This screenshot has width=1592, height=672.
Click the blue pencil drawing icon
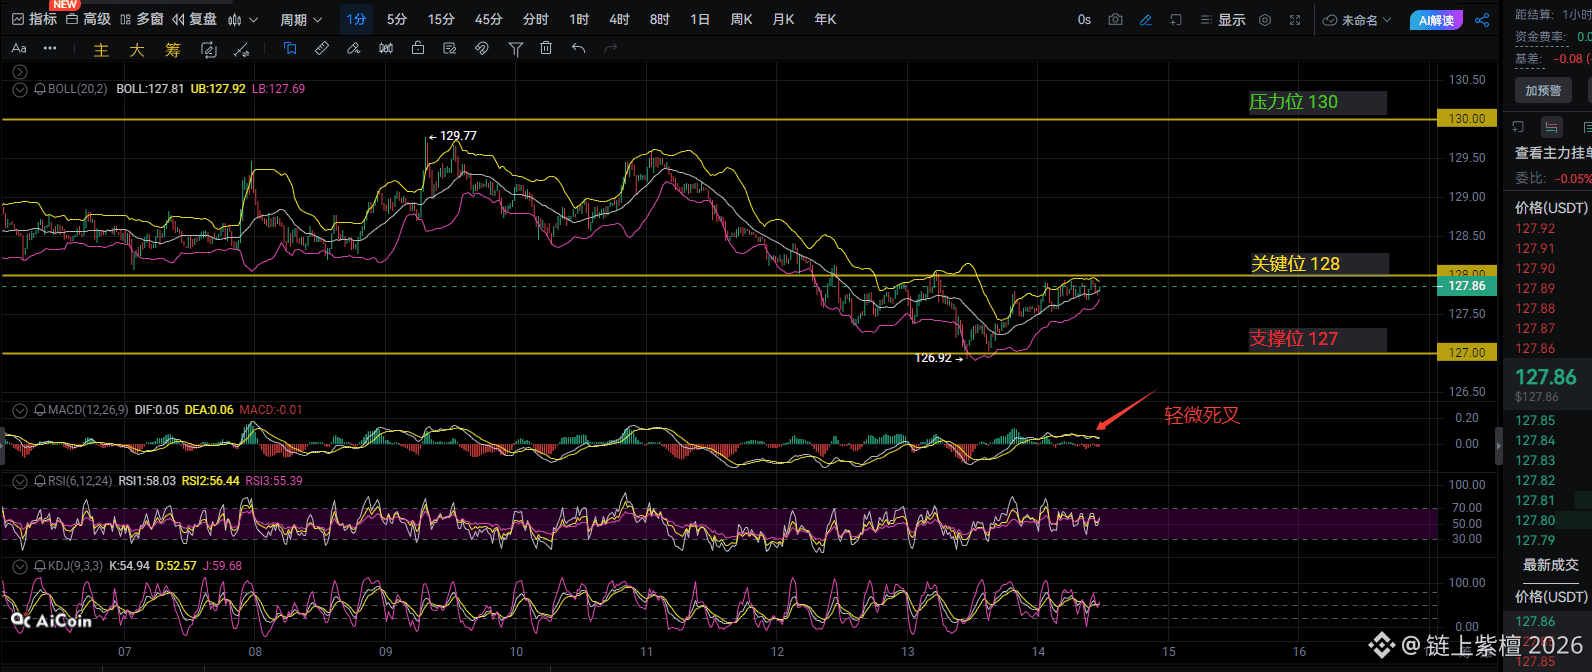point(1146,20)
